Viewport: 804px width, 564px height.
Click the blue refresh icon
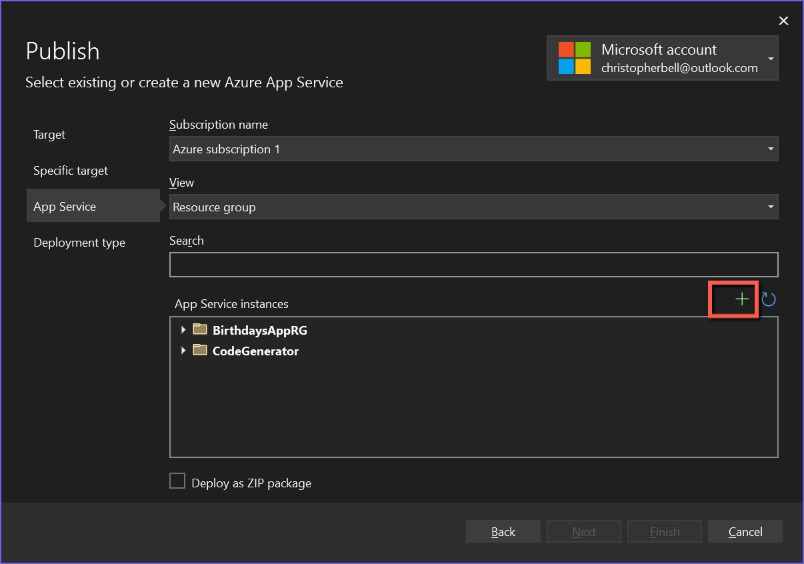(x=768, y=299)
